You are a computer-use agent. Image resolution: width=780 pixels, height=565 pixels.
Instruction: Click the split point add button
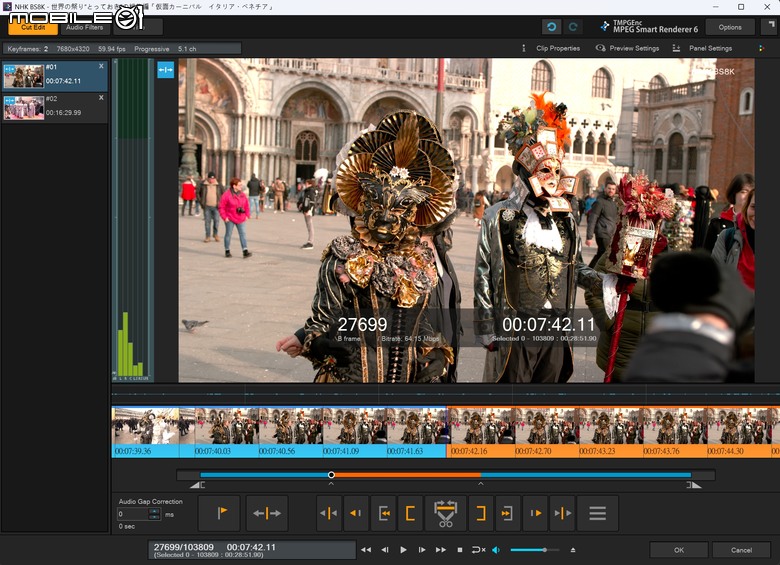267,513
